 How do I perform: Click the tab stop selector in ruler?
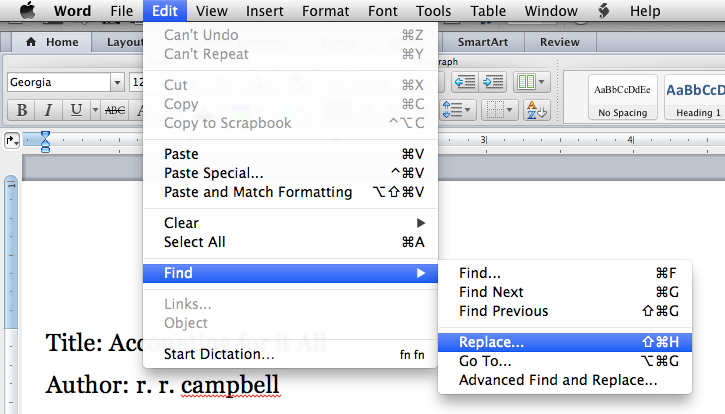tap(12, 140)
